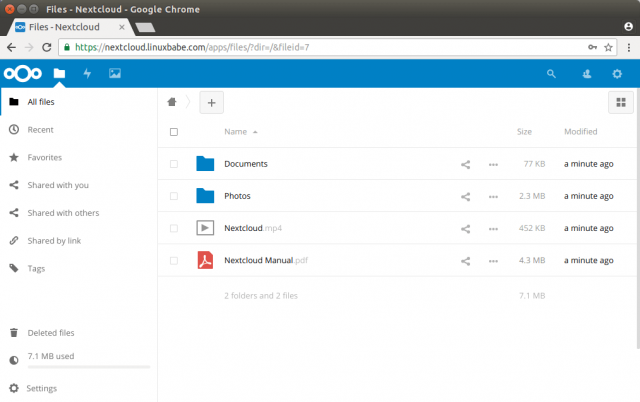Click the search magnifier in header
This screenshot has height=402, width=640.
coord(551,74)
